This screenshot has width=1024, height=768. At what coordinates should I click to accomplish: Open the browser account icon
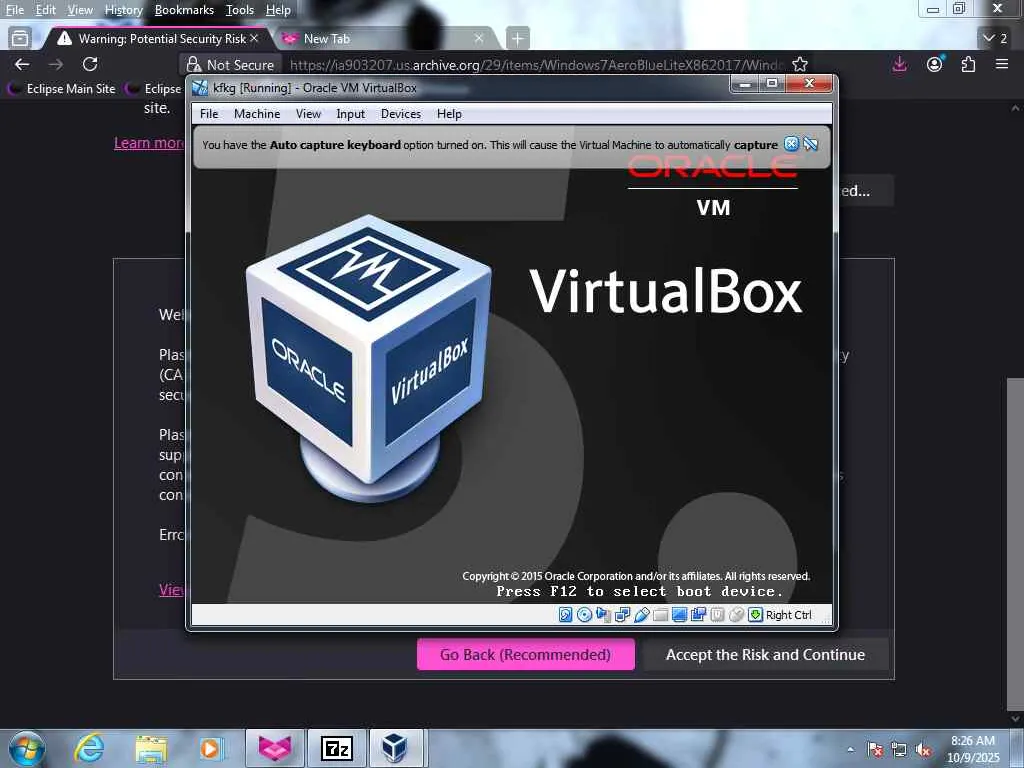(x=935, y=64)
